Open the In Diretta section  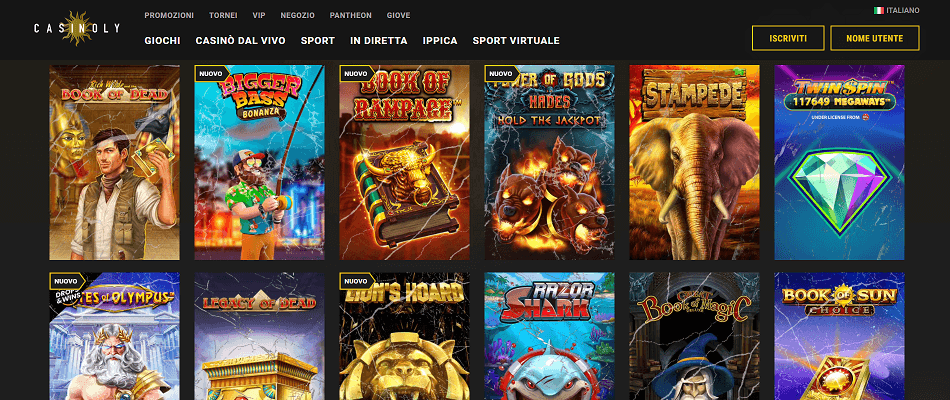[379, 41]
